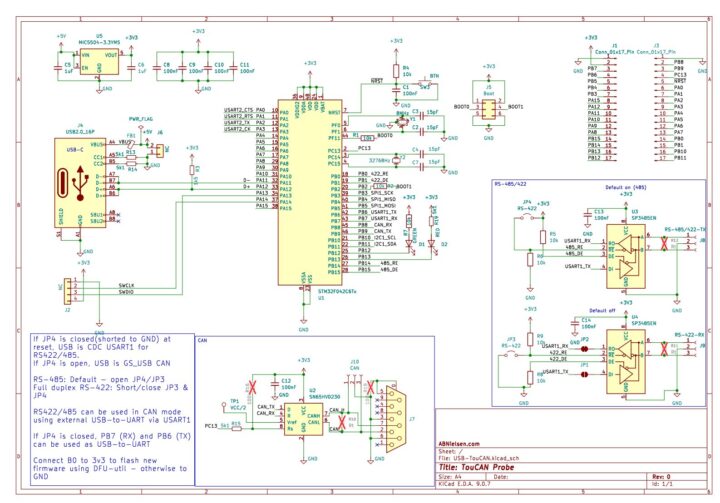This screenshot has height=503, width=720.
Task: Click the USB-C connector J4 symbol
Action: click(80, 182)
